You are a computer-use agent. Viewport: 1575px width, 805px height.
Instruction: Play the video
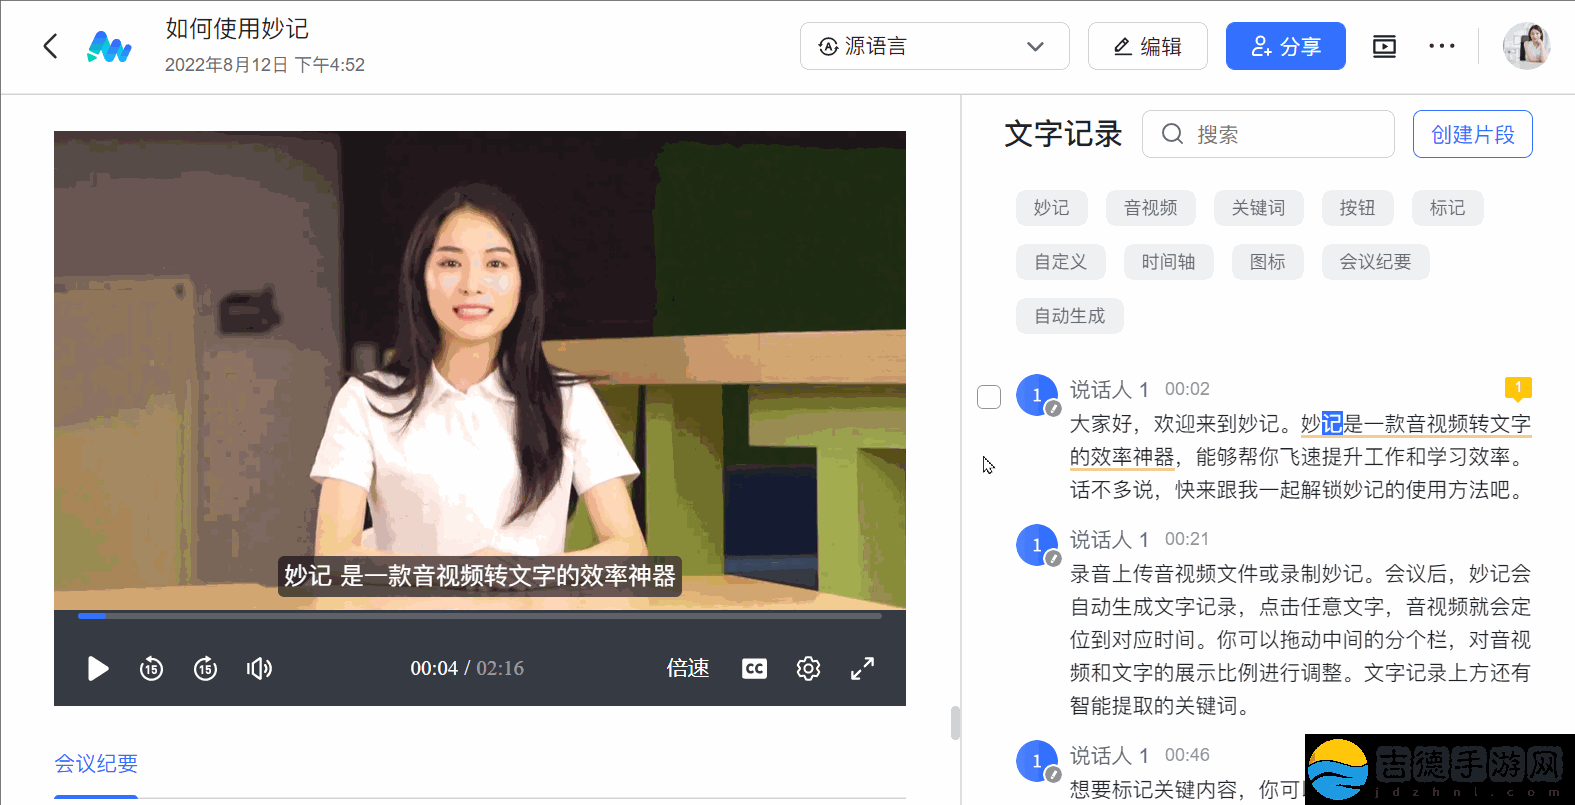[x=97, y=668]
